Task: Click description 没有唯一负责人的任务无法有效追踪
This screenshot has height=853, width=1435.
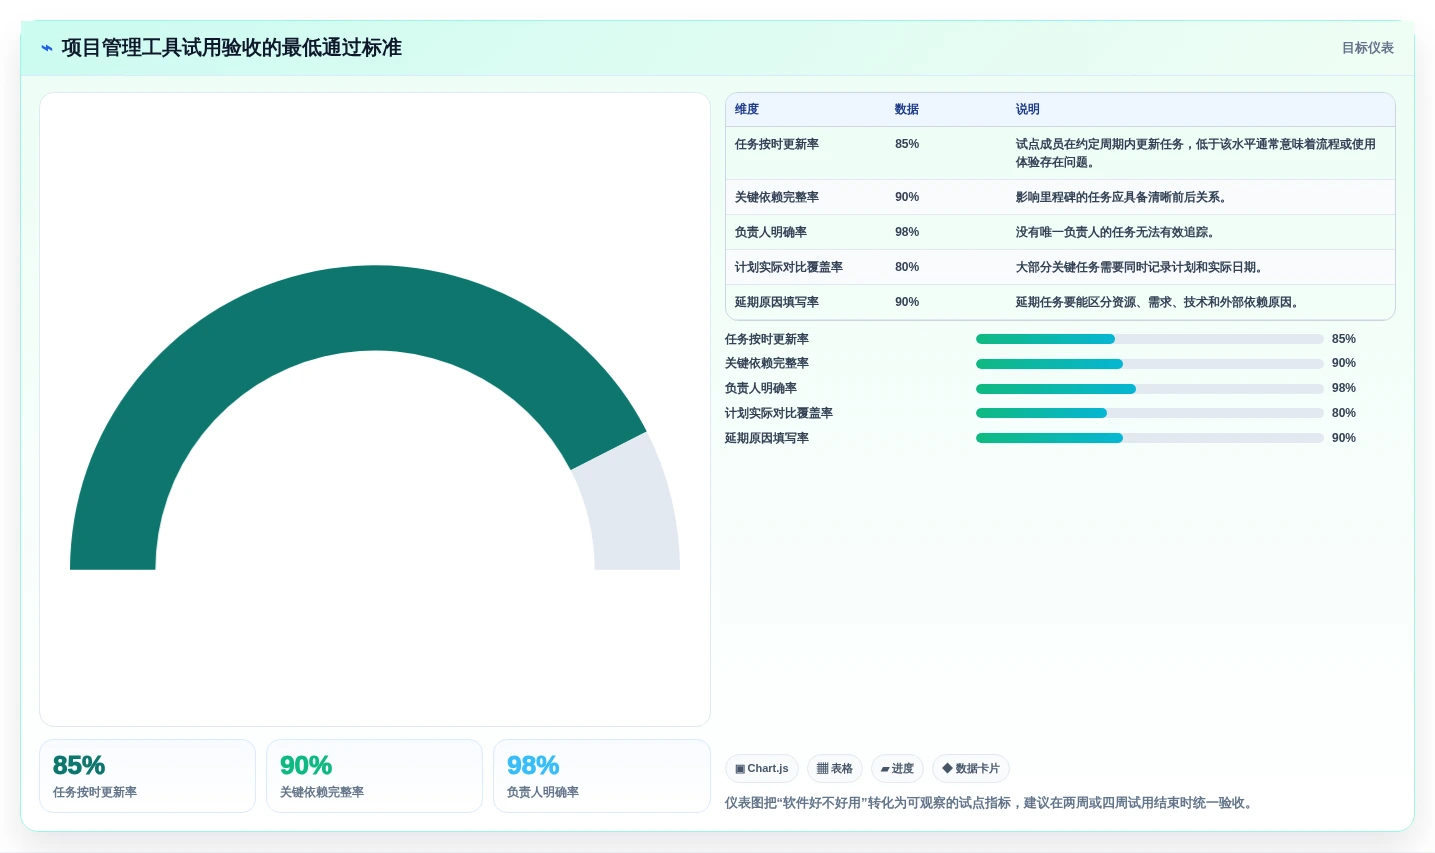Action: (x=1115, y=232)
